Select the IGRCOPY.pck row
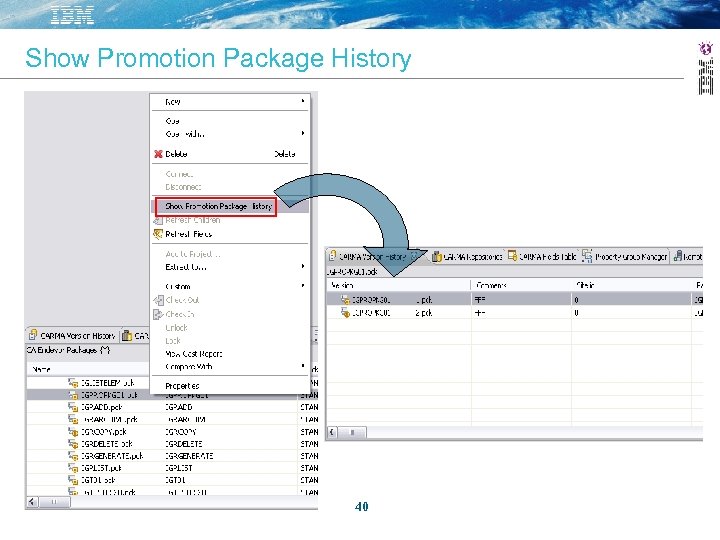Image resolution: width=720 pixels, height=540 pixels. [172, 432]
